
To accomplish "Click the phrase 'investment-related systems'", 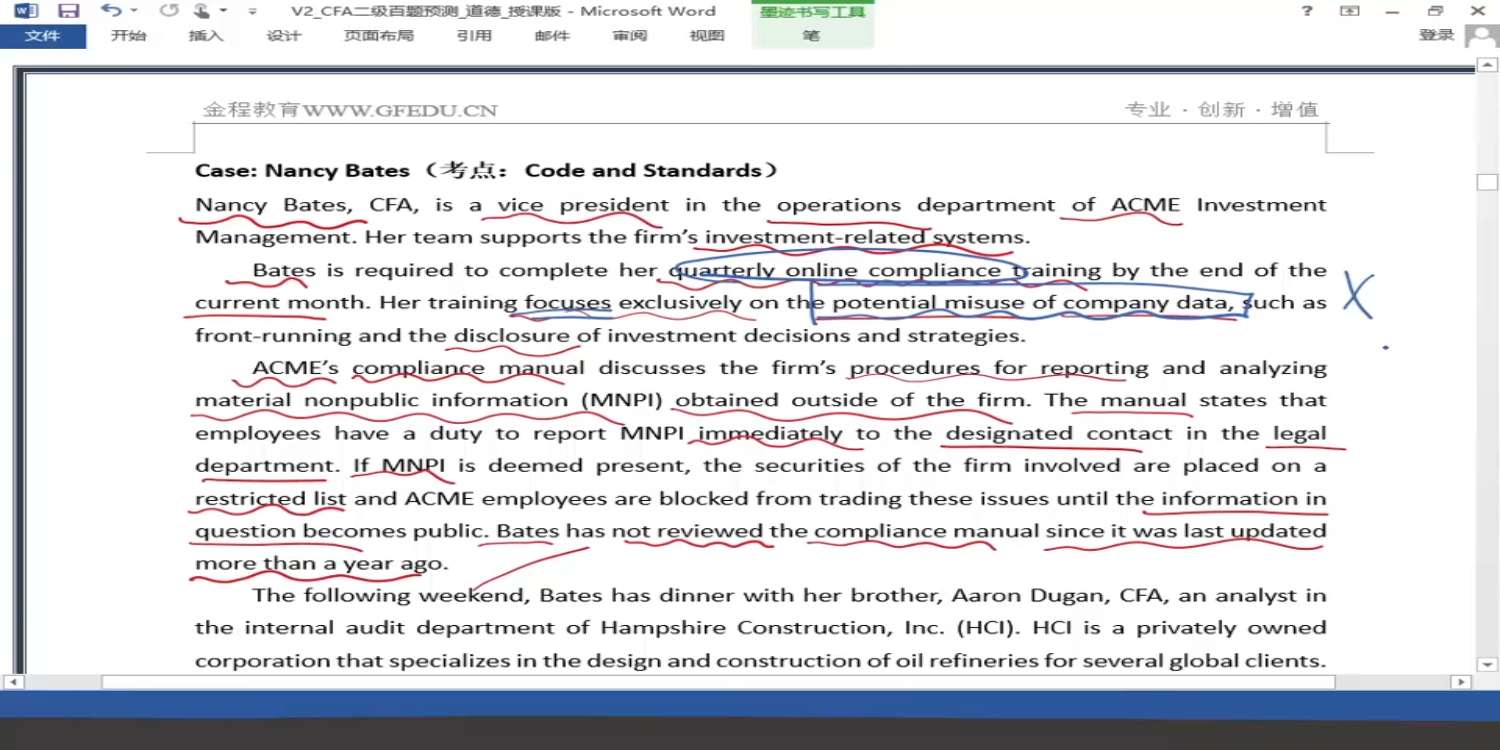I will click(867, 238).
